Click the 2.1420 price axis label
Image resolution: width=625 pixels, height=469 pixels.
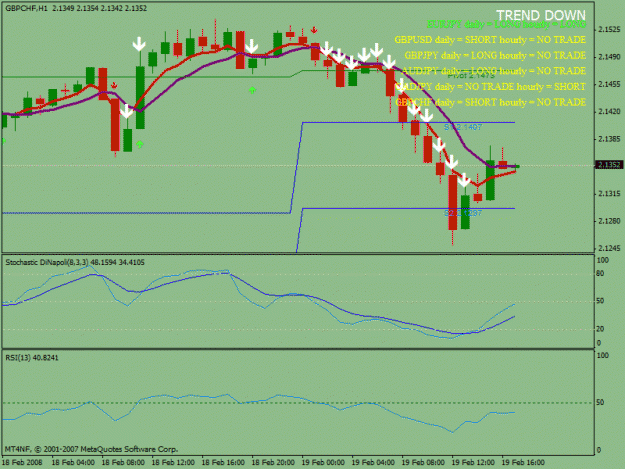coord(609,112)
